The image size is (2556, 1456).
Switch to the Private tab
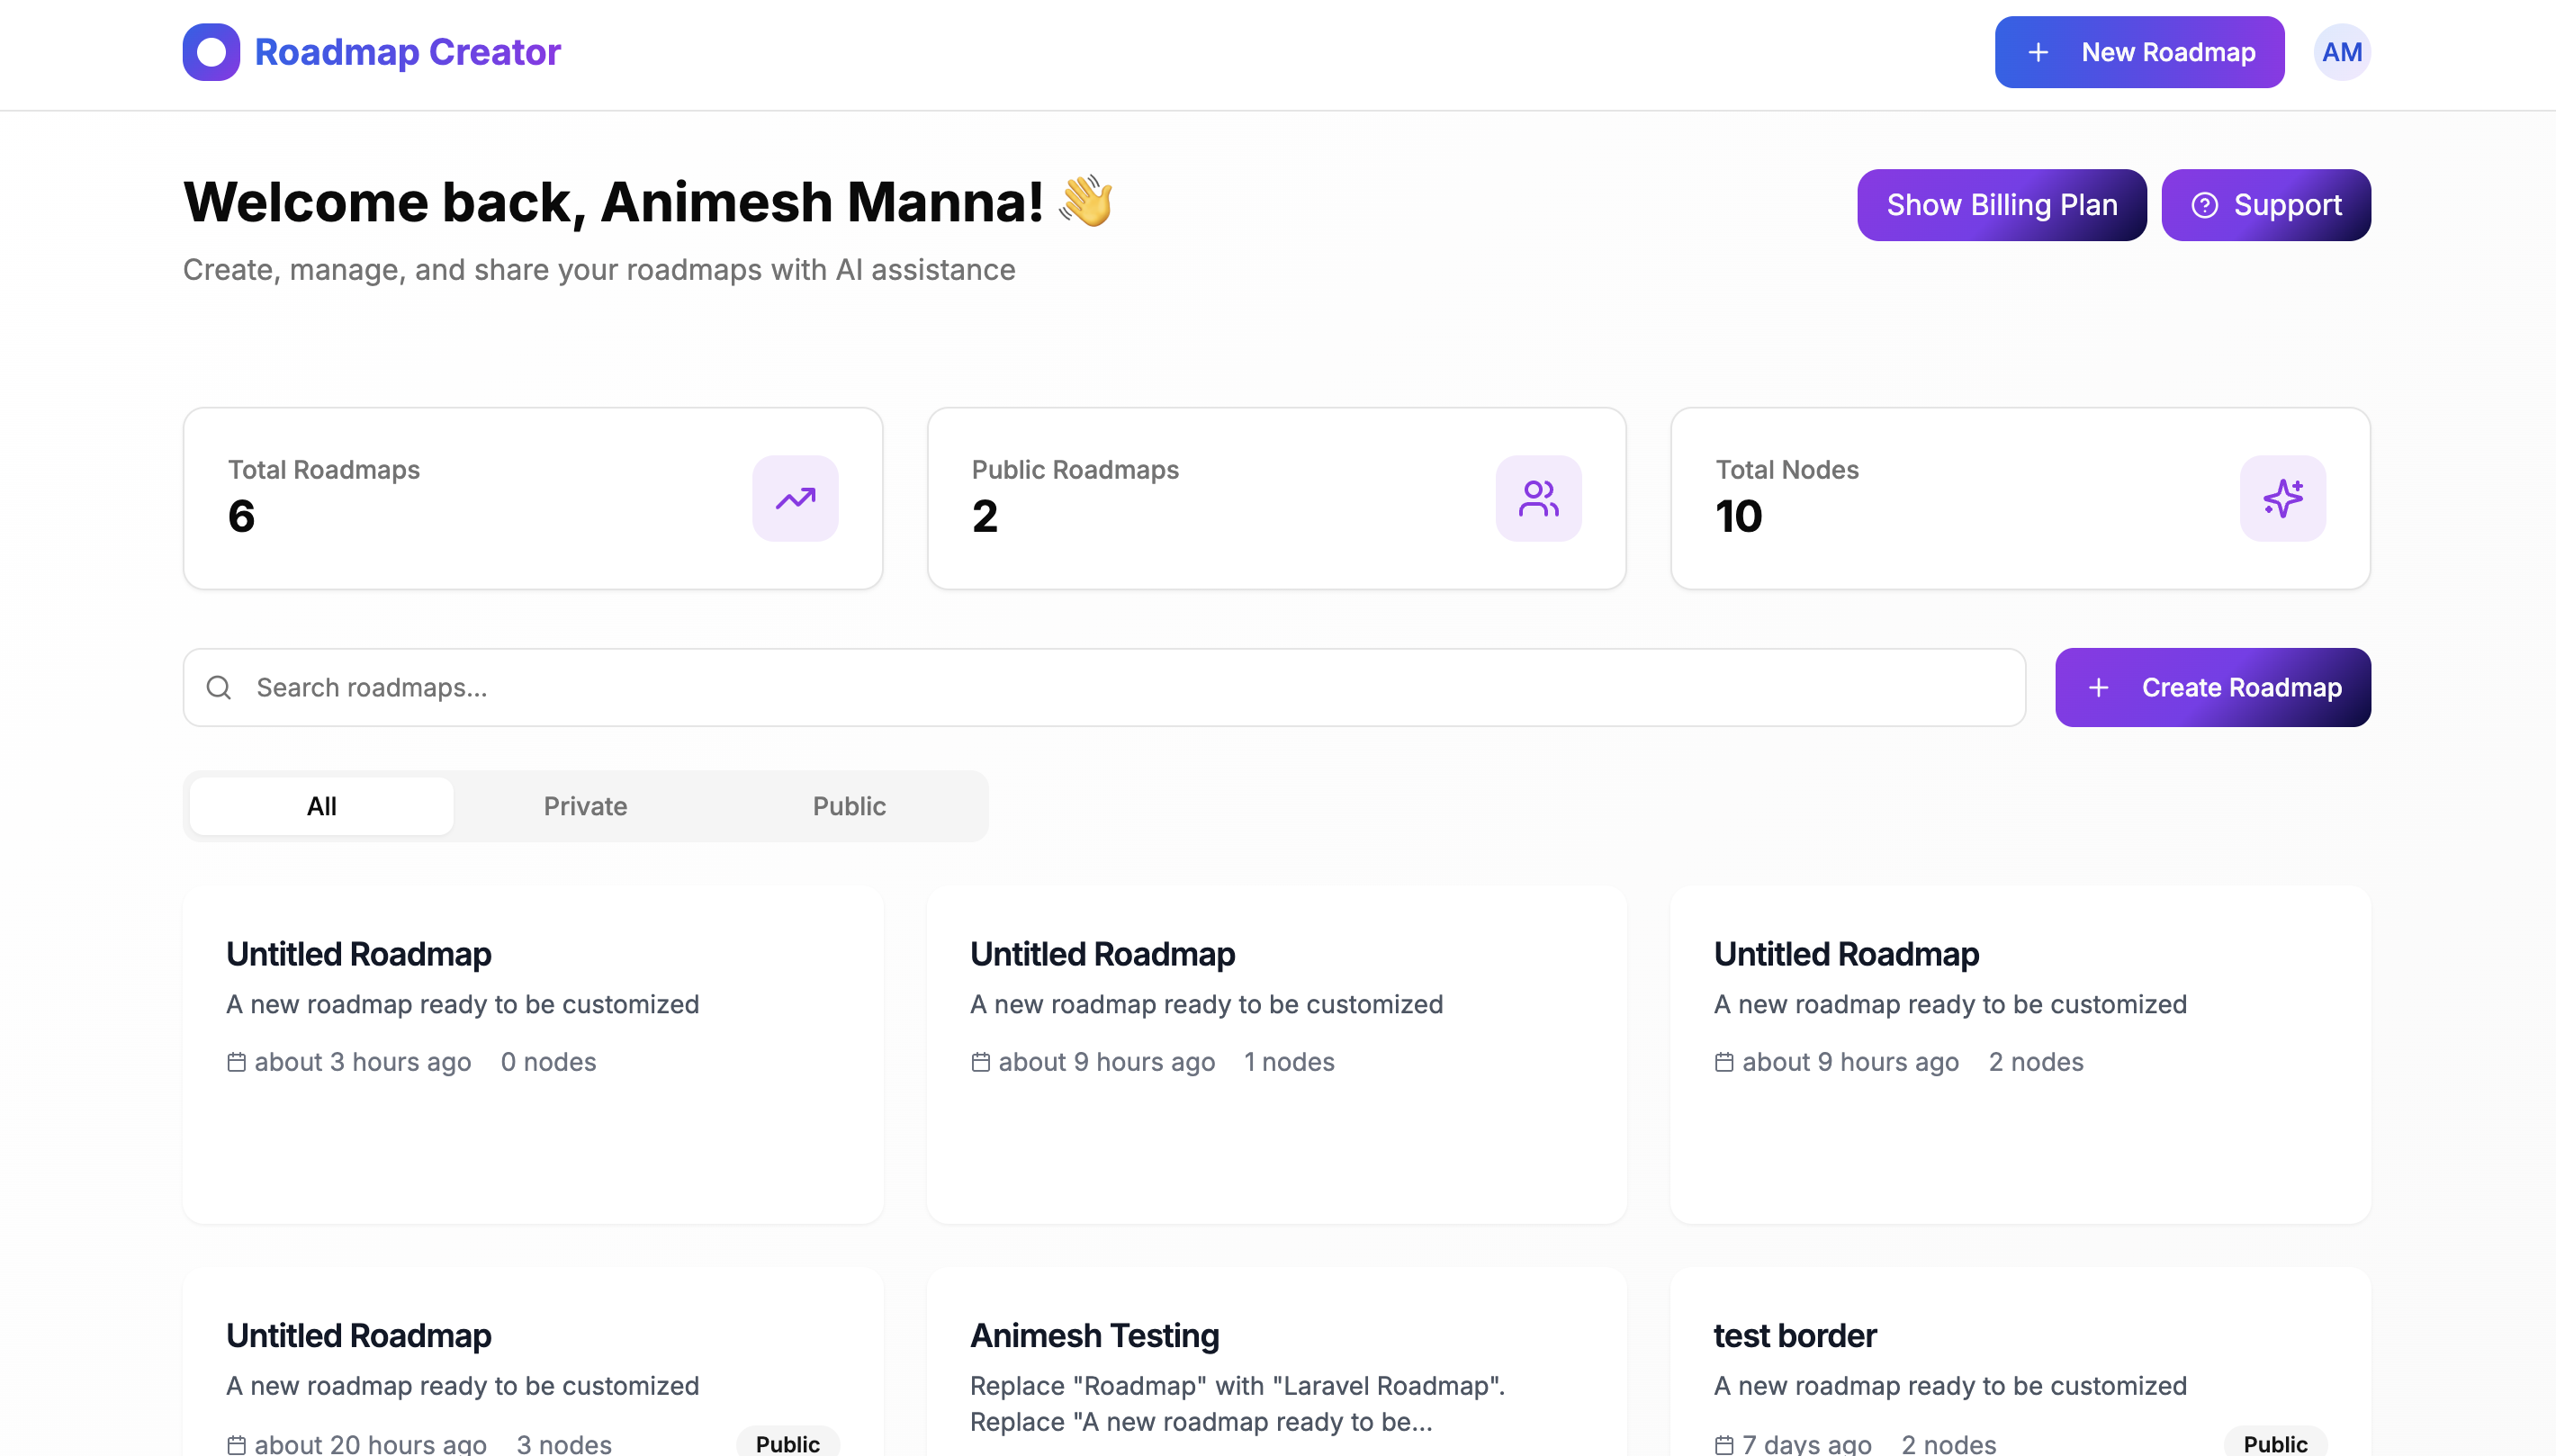[x=585, y=806]
